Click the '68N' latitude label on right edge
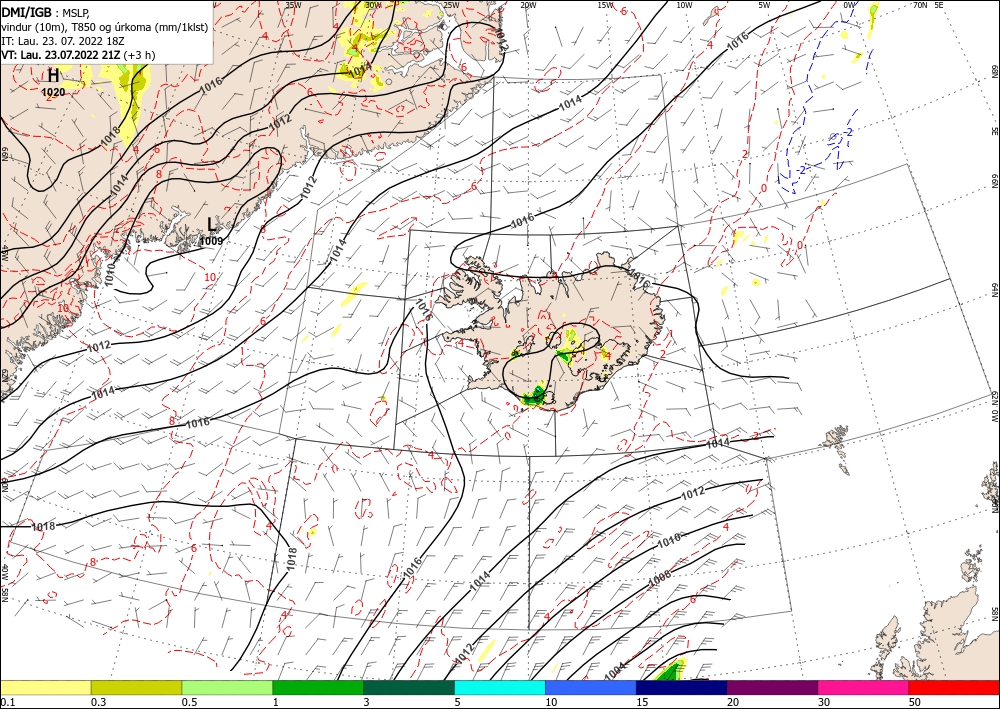1000x709 pixels. coord(995,71)
